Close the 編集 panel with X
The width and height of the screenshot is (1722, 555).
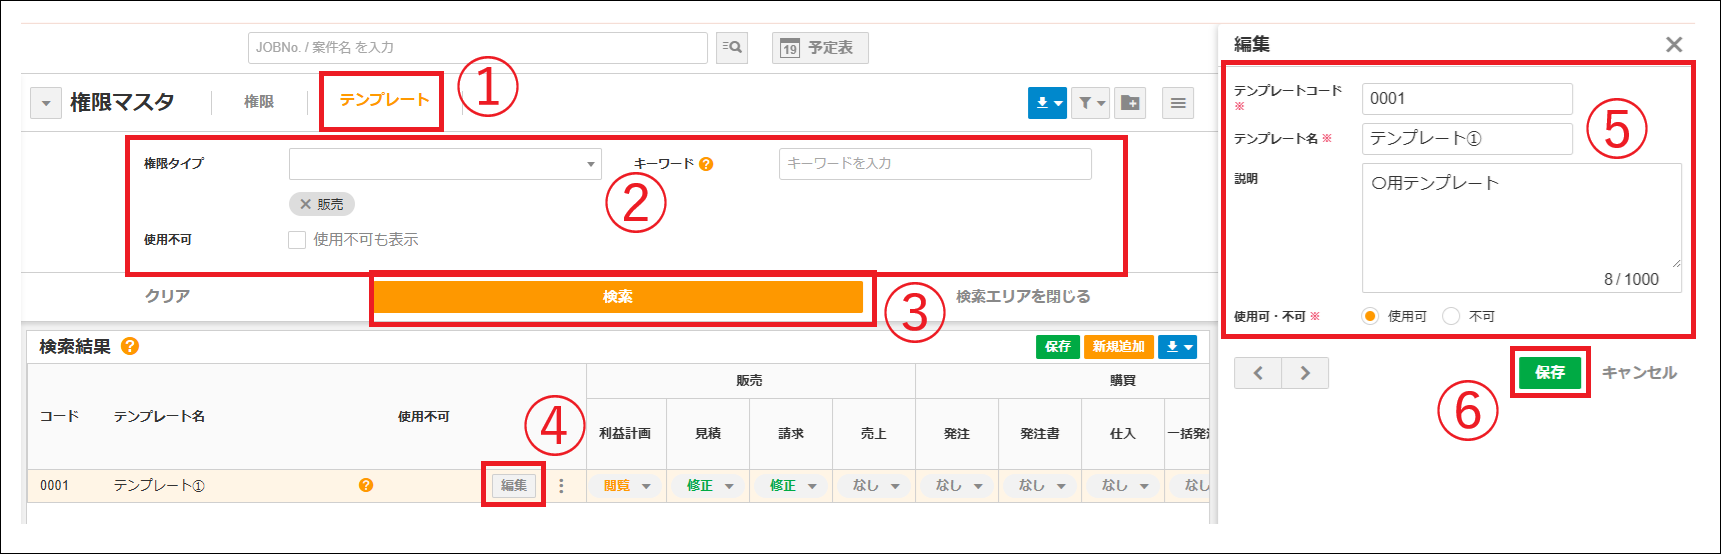click(x=1674, y=45)
